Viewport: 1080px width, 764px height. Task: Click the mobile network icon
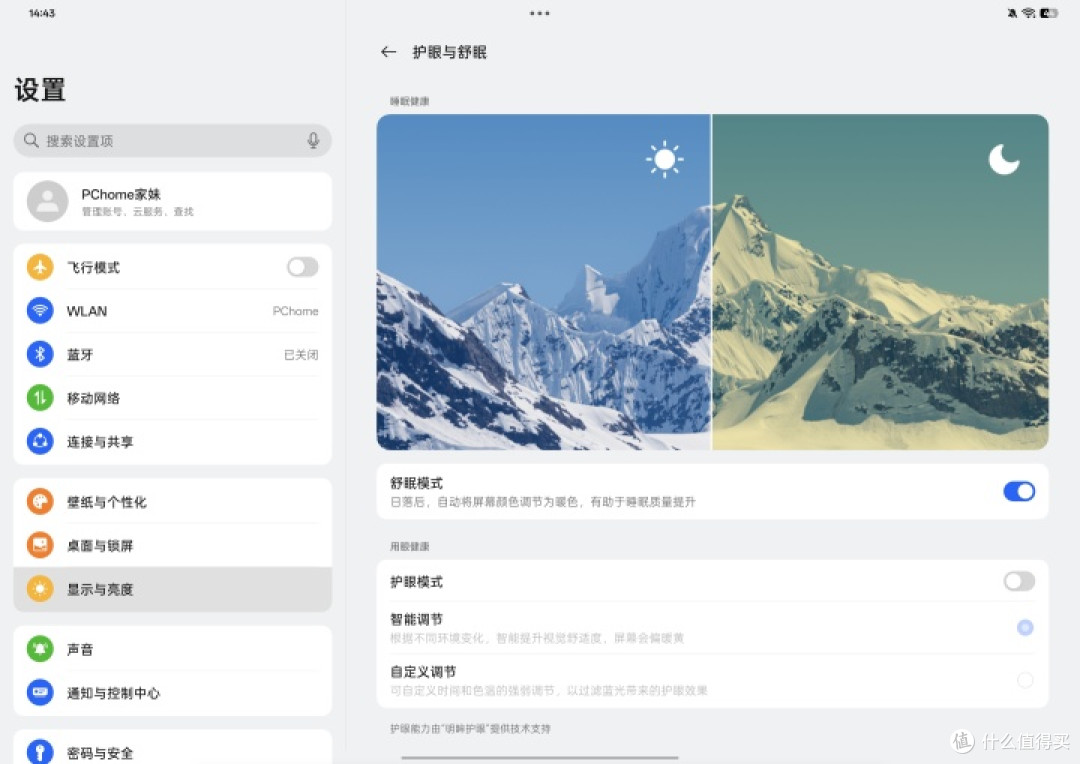[40, 398]
